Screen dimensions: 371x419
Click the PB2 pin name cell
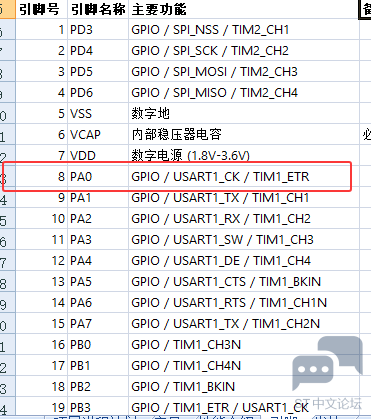(98, 387)
